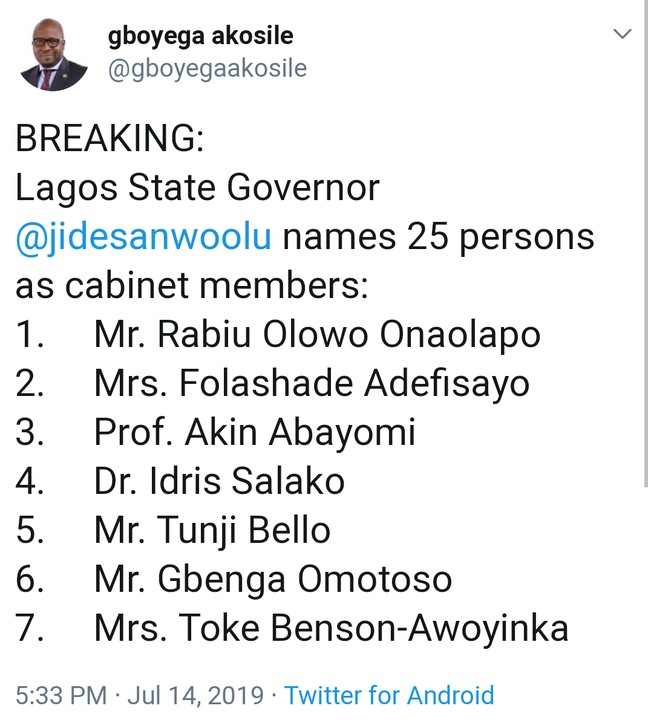Select the name Mr. Rabiu Olowo Onaolapo

pyautogui.click(x=317, y=335)
